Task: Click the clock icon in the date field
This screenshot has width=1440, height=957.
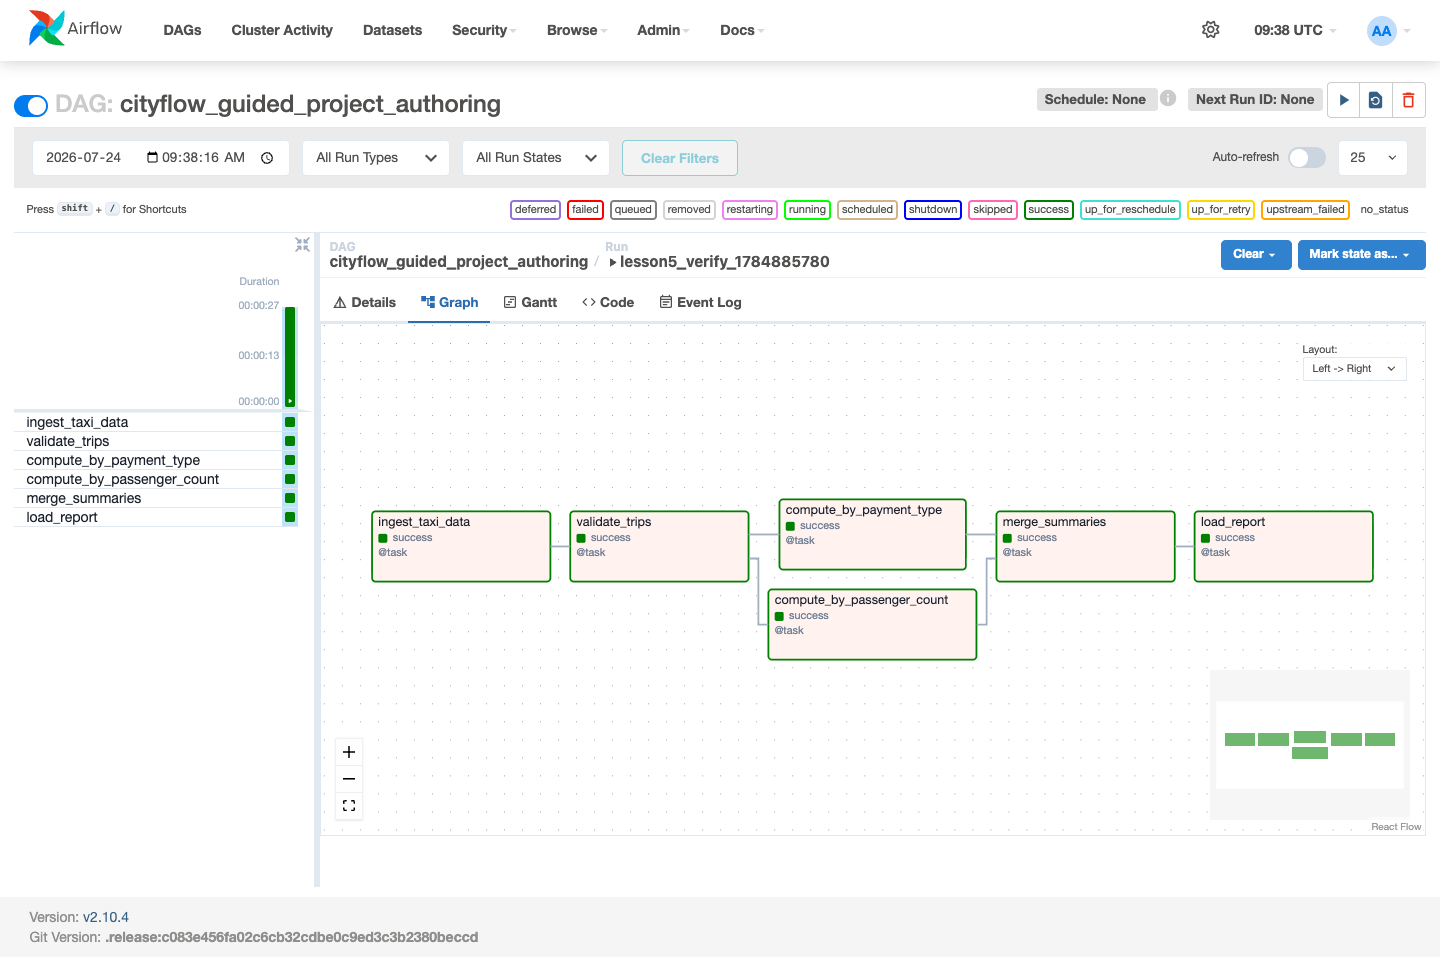Action: click(267, 158)
